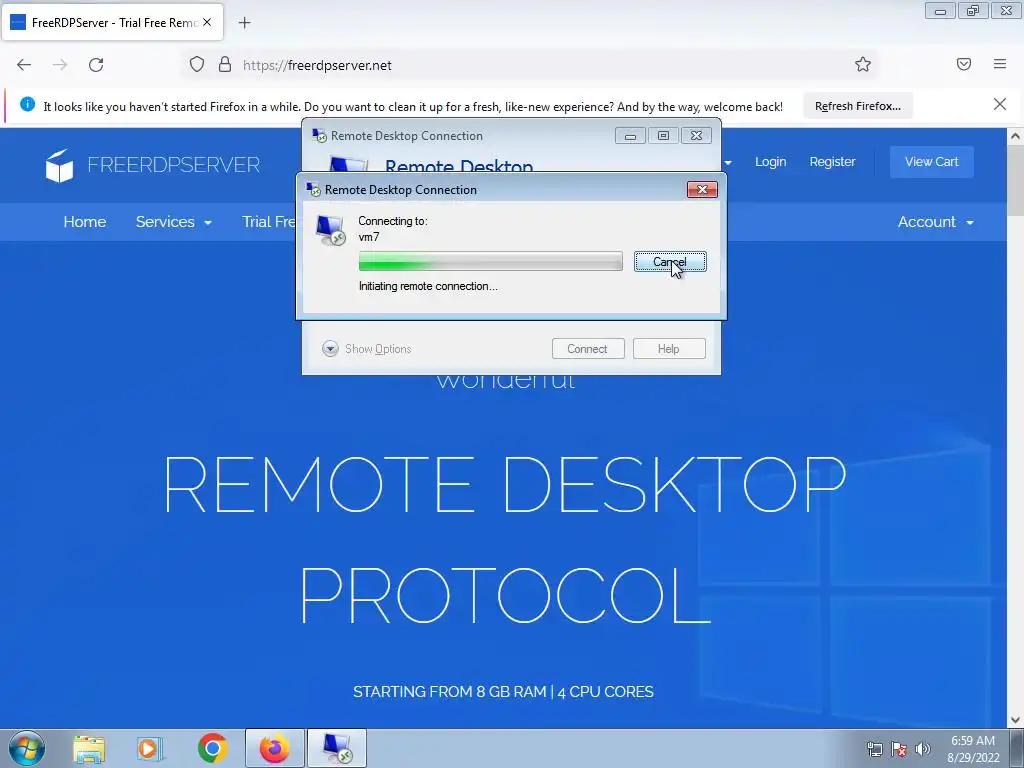
Task: Go forward in Firefox
Action: (x=60, y=65)
